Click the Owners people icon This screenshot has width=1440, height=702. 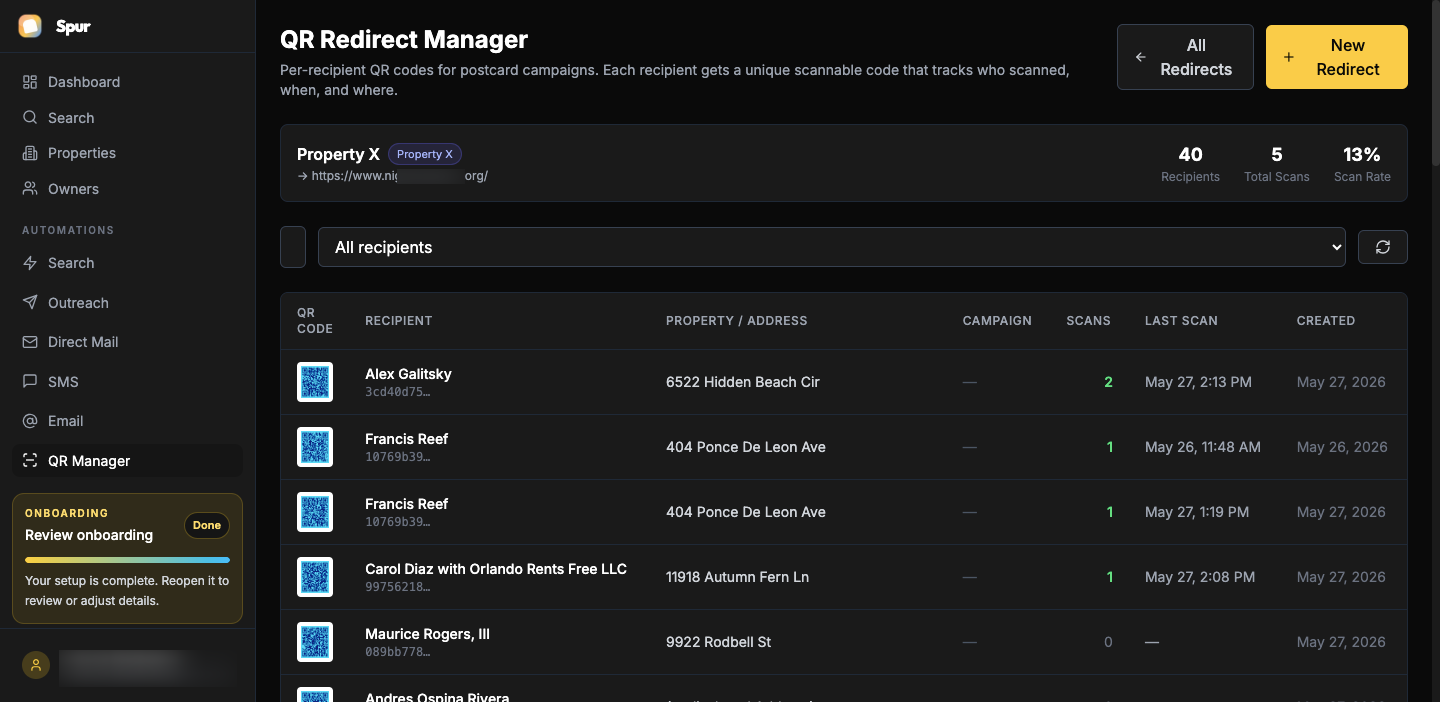click(30, 188)
